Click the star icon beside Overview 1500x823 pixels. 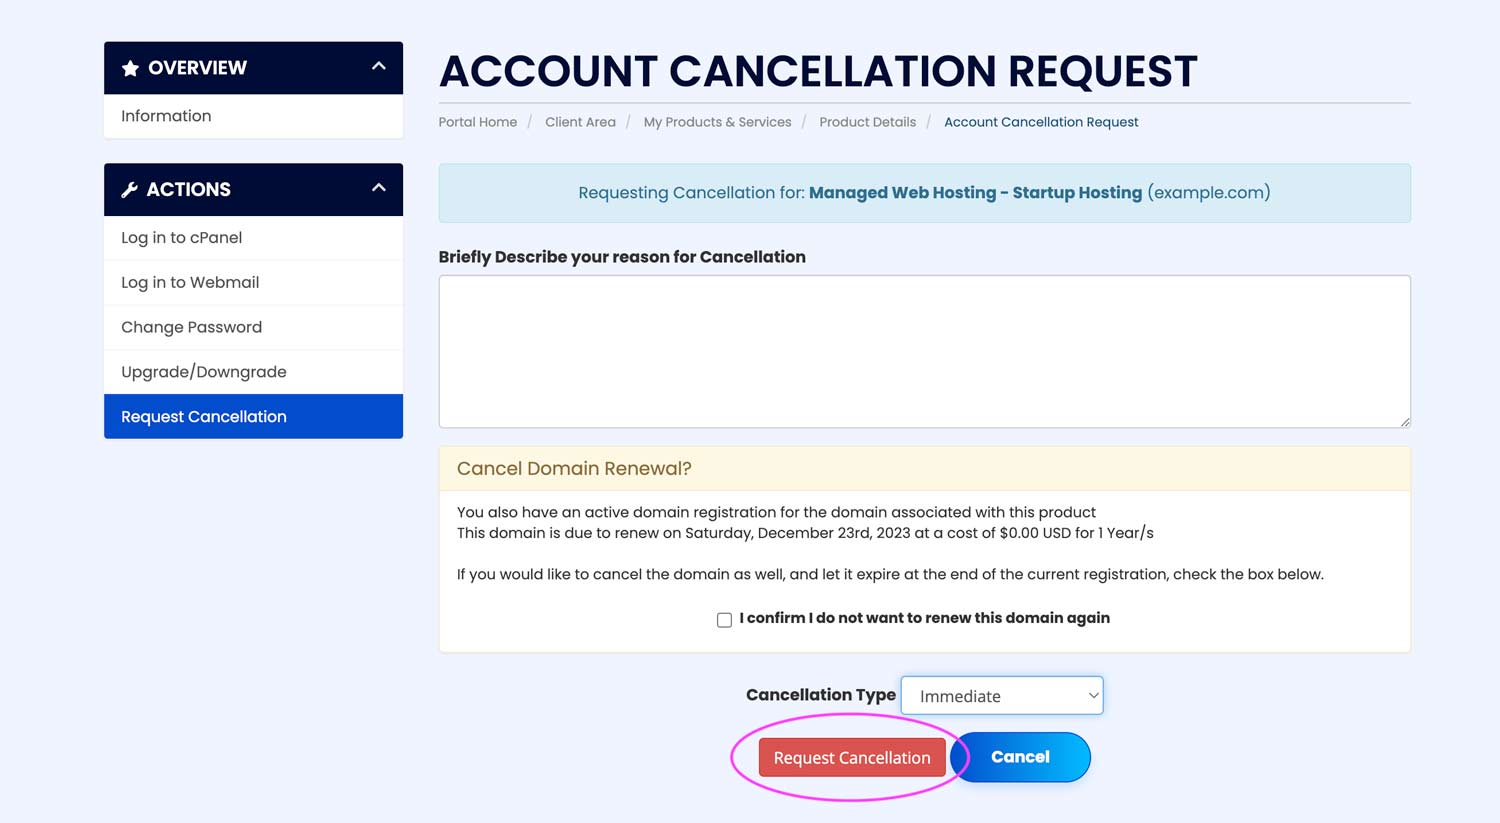(x=130, y=68)
